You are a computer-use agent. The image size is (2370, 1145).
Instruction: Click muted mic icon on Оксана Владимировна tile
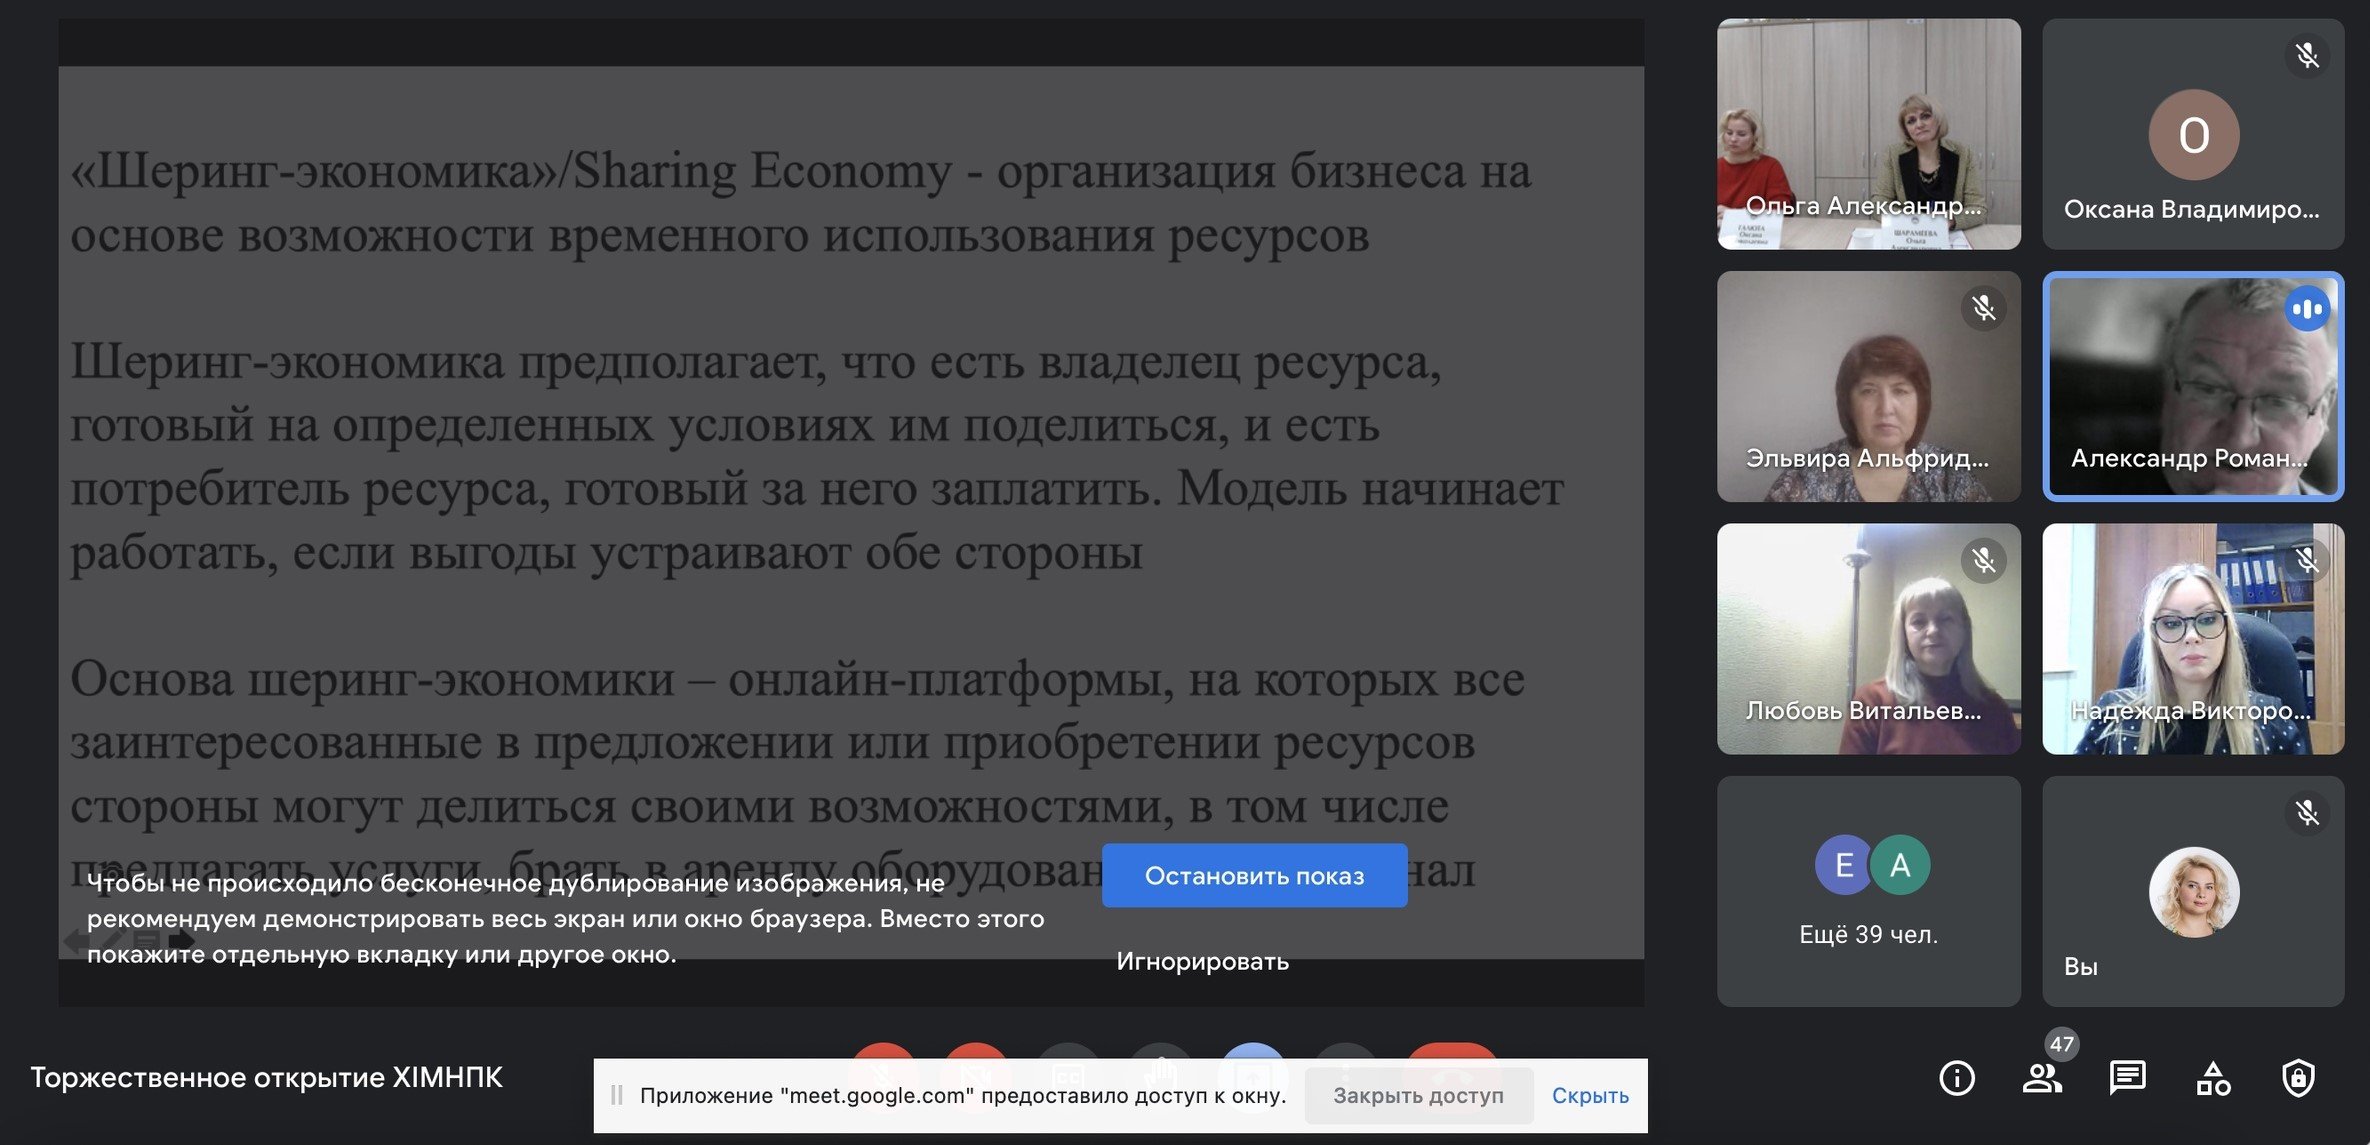(x=2307, y=55)
